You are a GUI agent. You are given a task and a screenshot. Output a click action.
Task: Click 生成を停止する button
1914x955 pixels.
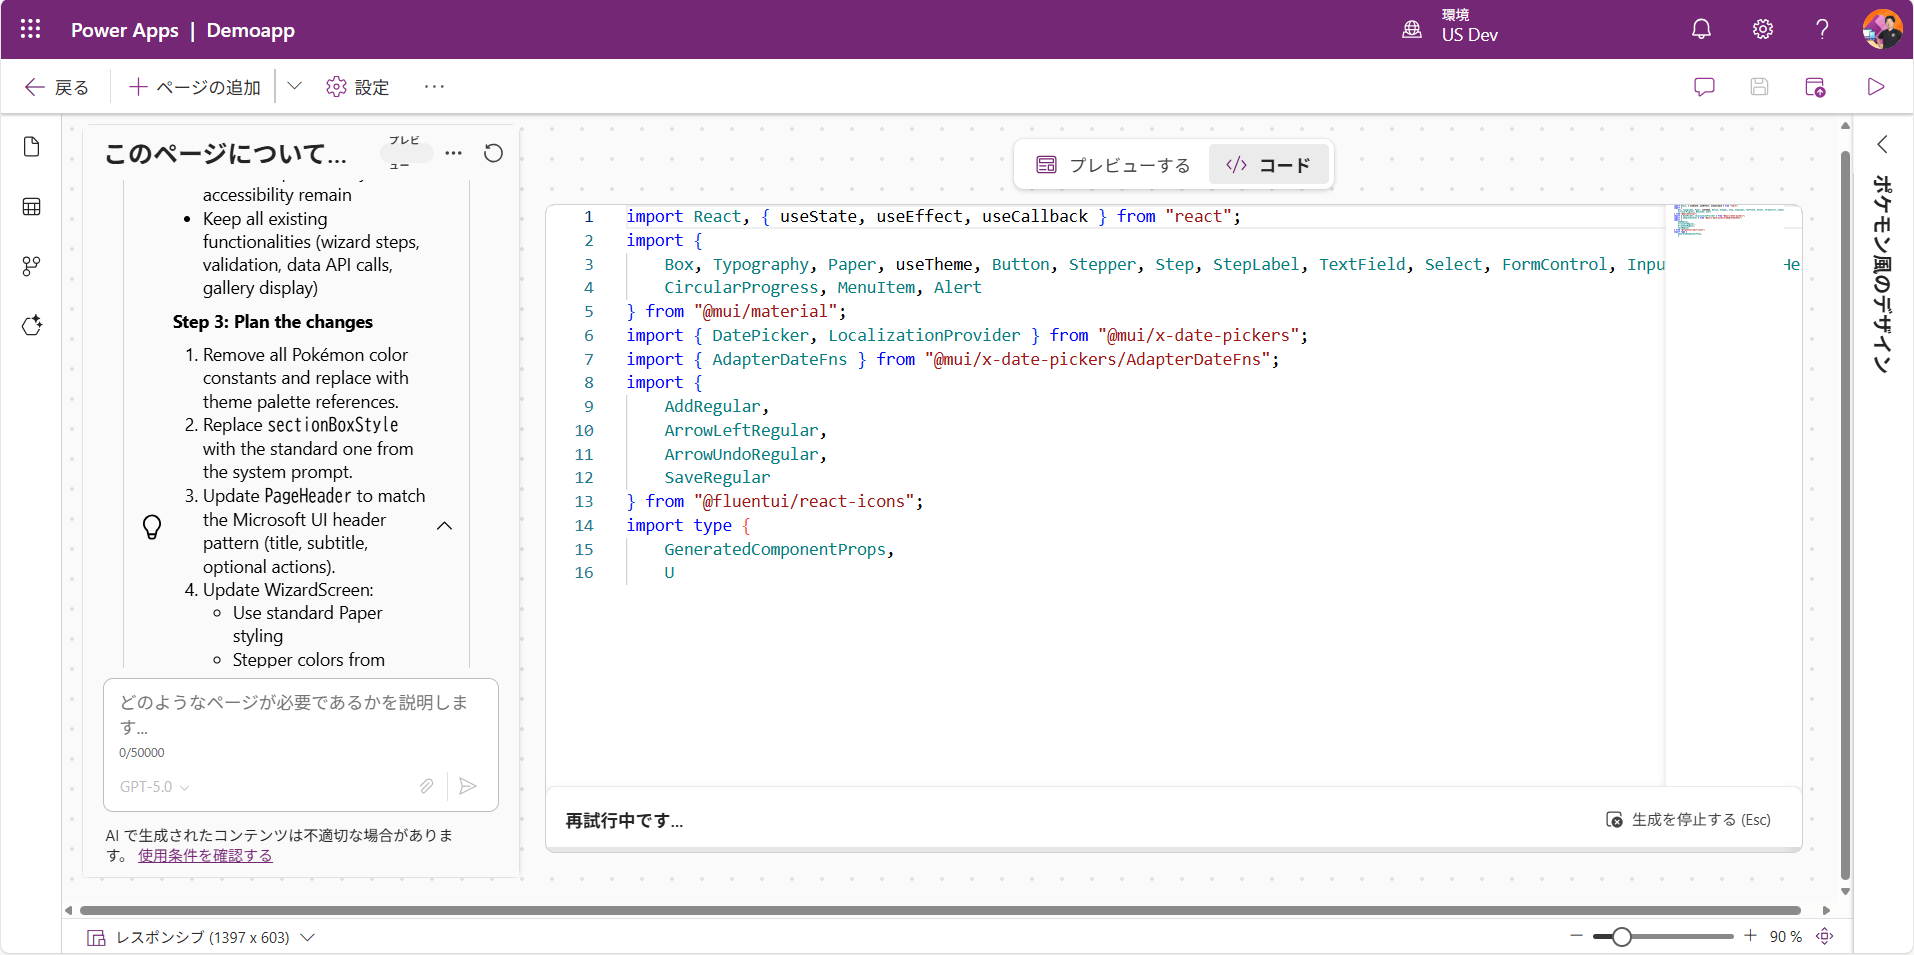point(1688,820)
